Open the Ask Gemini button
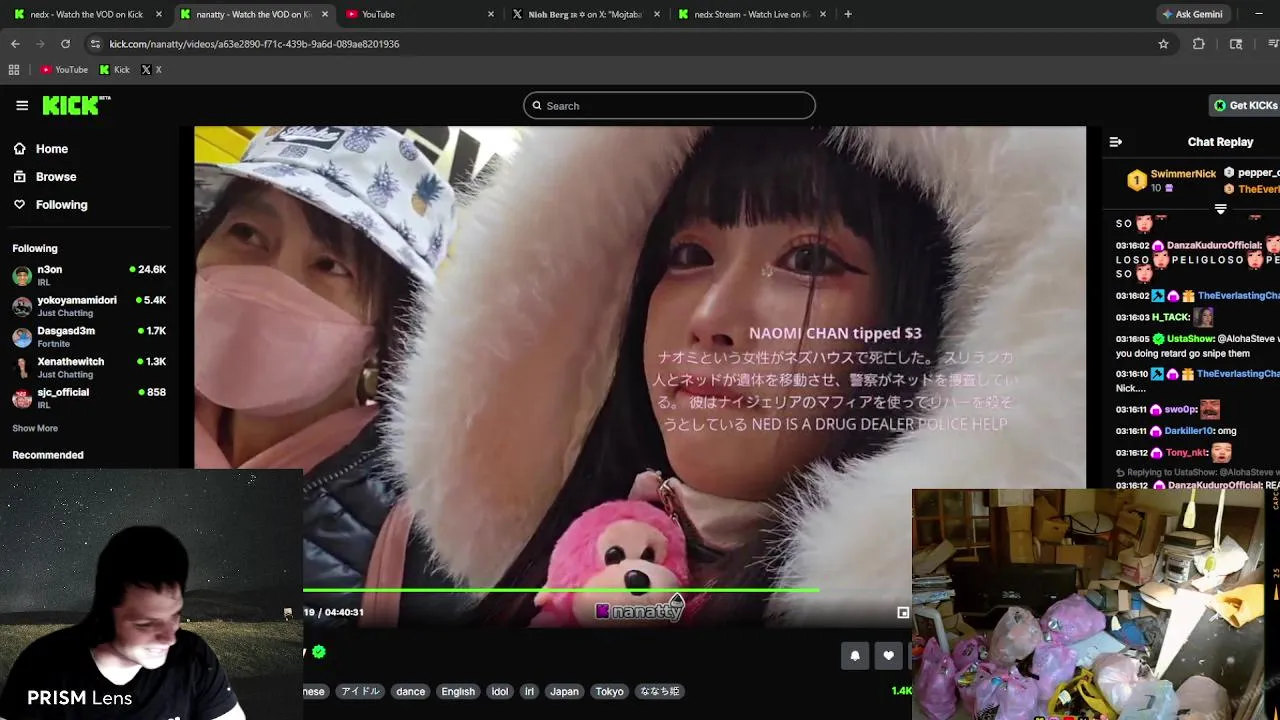 (1192, 14)
